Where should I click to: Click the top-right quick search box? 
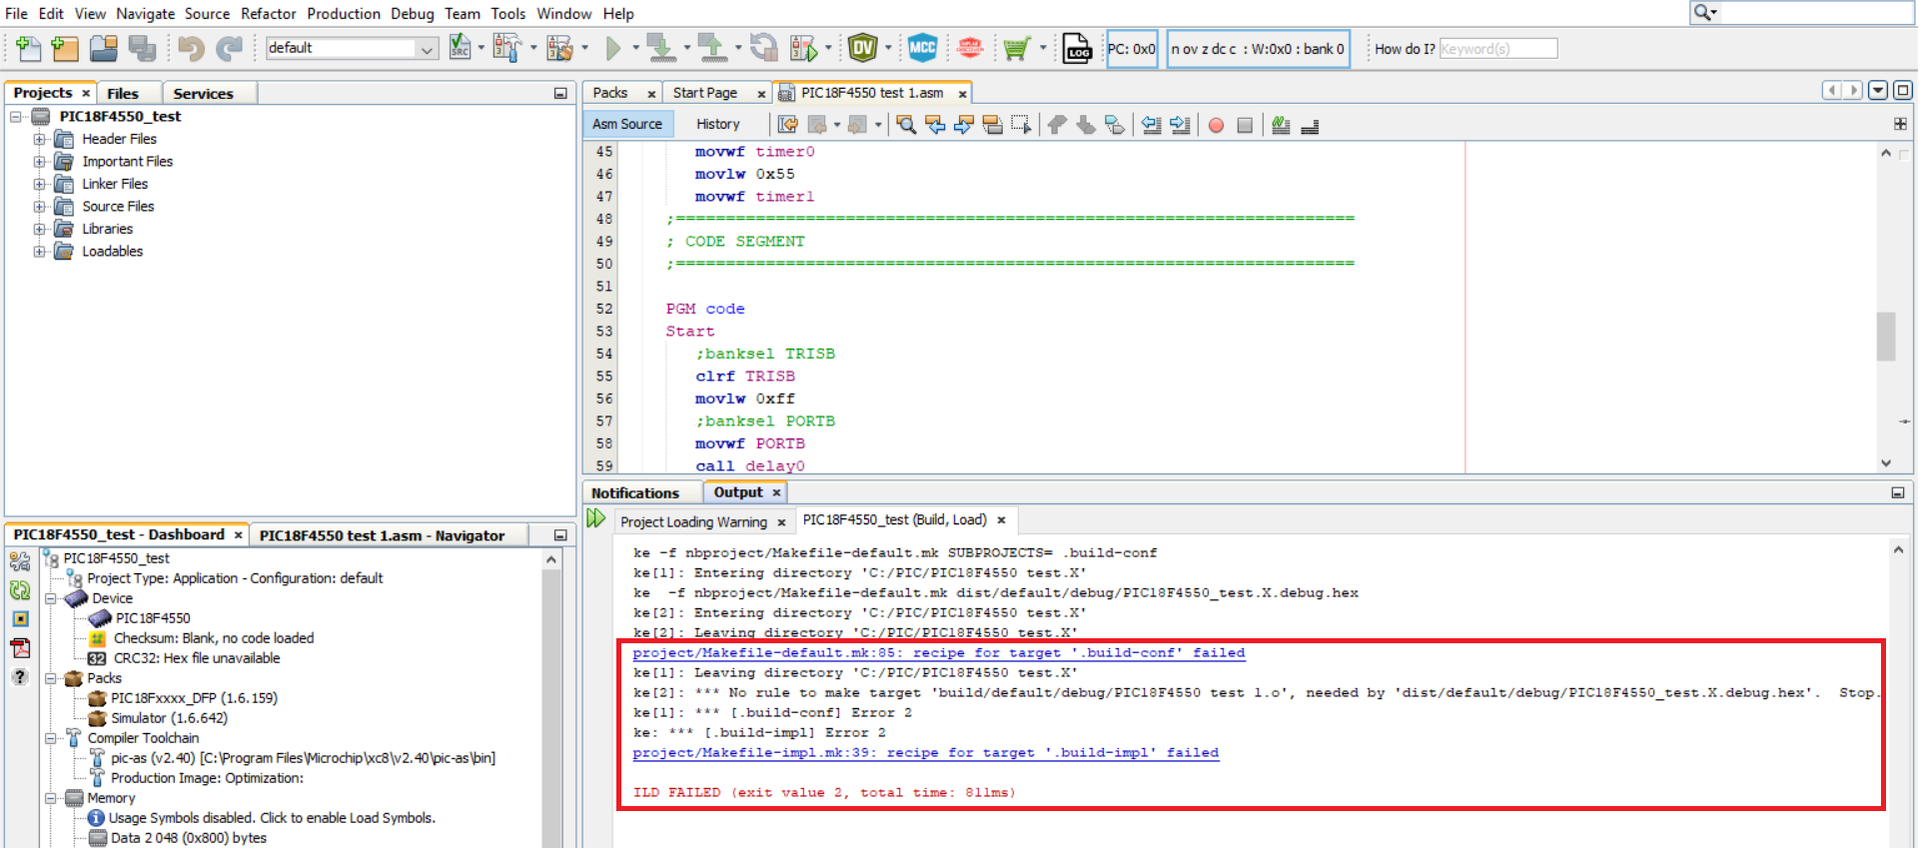tap(1801, 12)
